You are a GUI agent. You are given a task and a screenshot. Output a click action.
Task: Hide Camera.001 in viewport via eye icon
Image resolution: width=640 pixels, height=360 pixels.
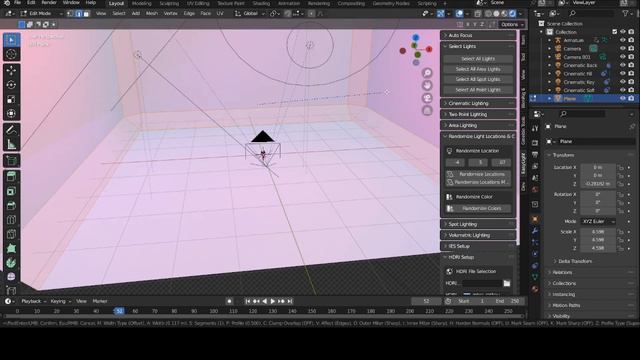(x=622, y=57)
